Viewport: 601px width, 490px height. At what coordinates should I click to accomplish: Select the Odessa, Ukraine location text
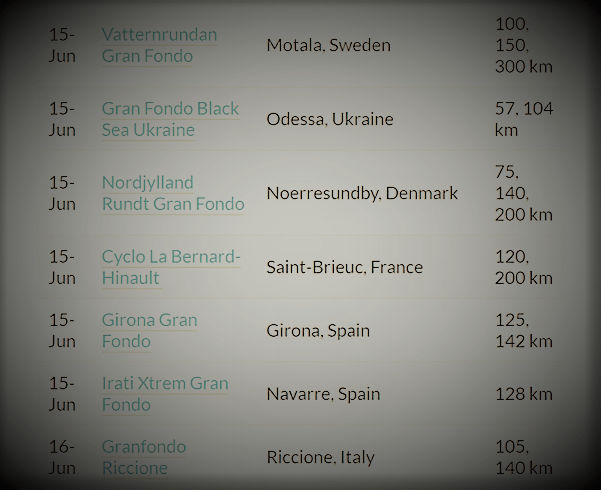(x=330, y=119)
